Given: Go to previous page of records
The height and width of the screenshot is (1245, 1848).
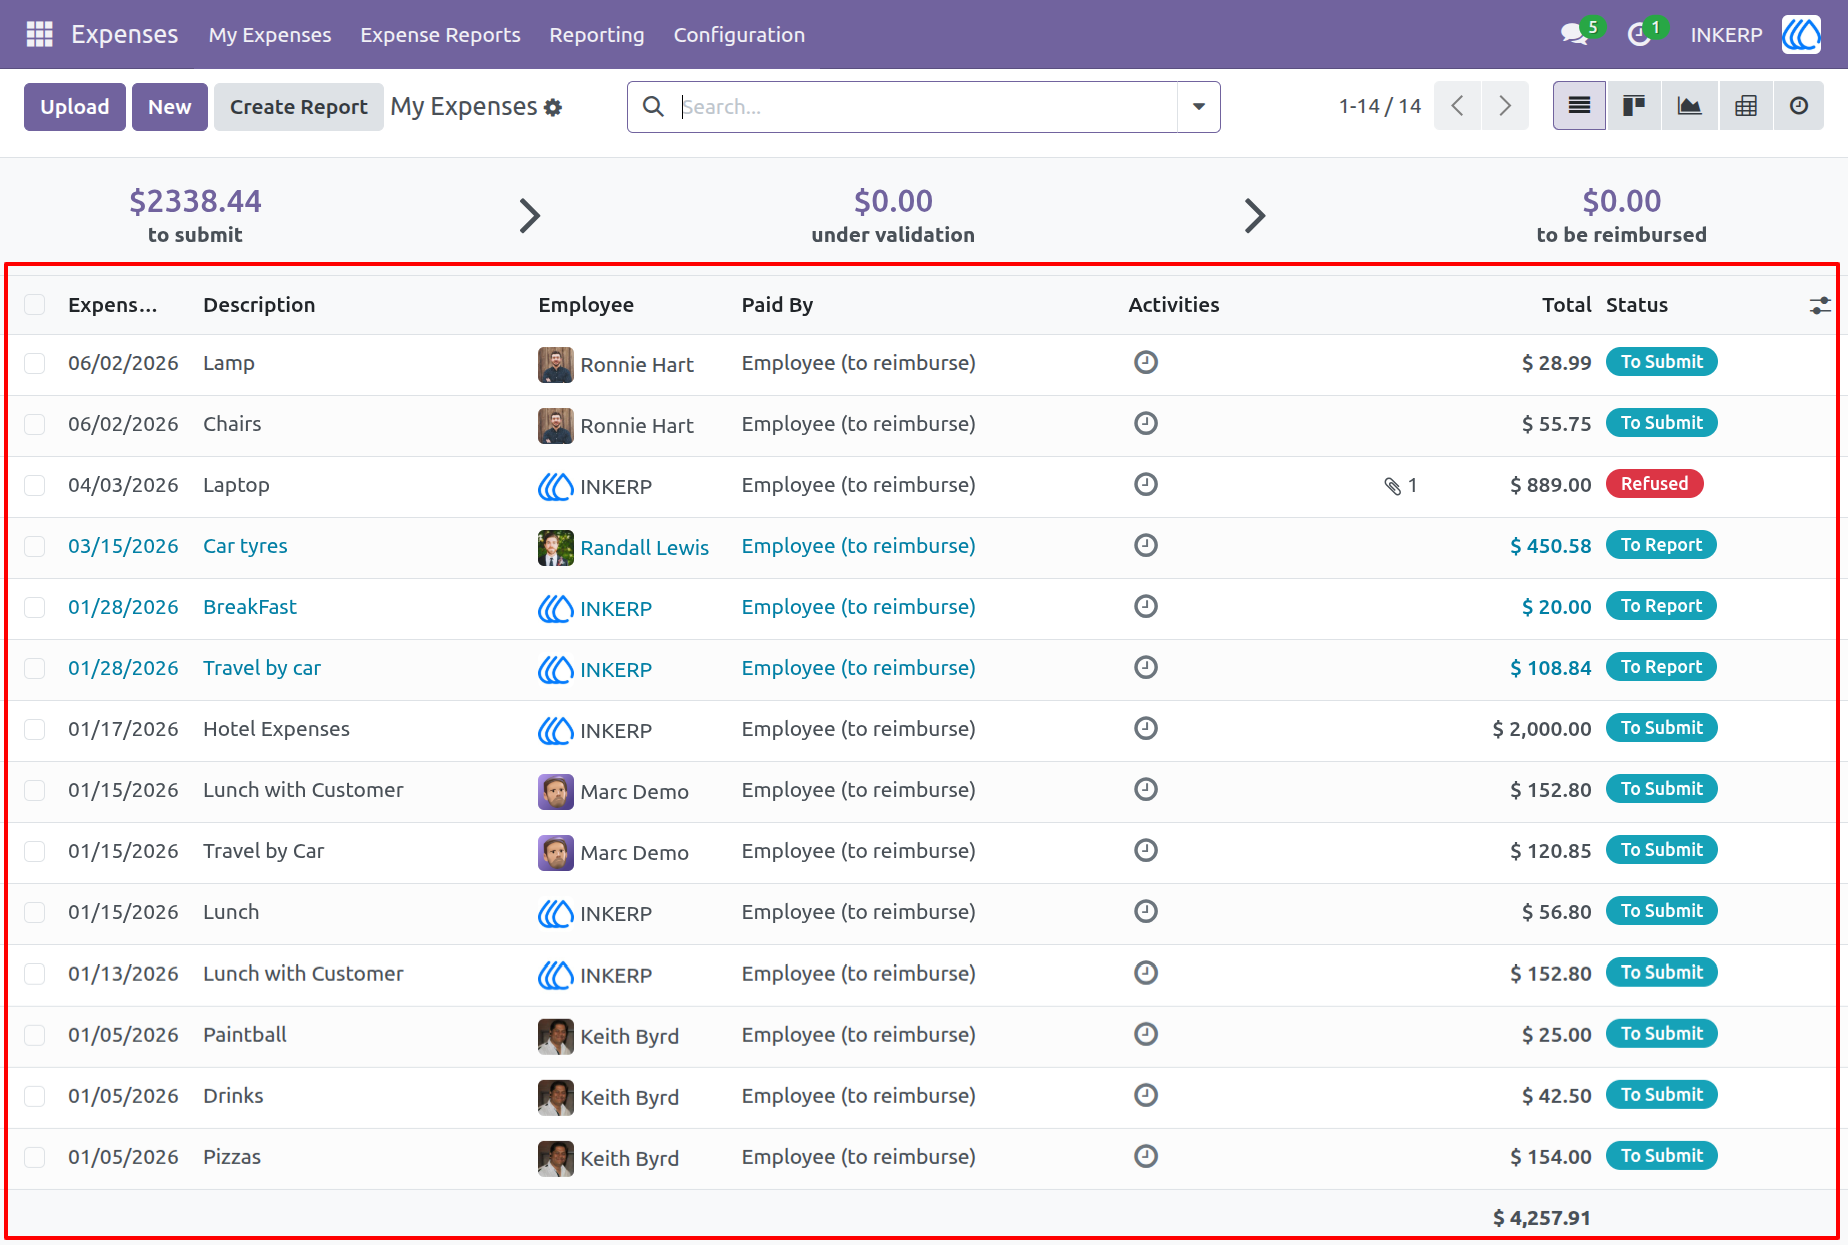Looking at the screenshot, I should [1457, 106].
